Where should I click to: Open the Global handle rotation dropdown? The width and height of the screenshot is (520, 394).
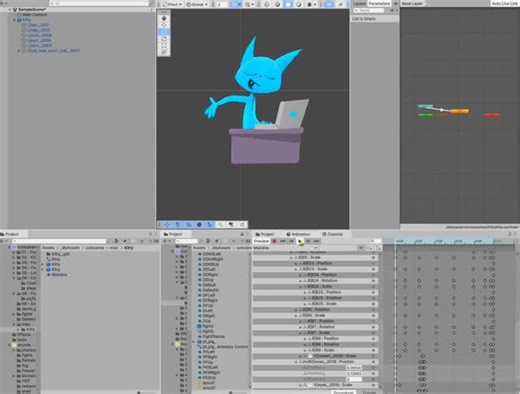click(x=197, y=4)
